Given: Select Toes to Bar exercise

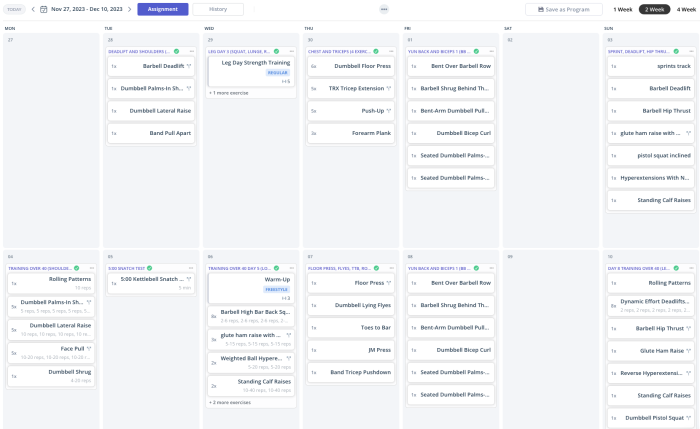Looking at the screenshot, I should coord(351,328).
